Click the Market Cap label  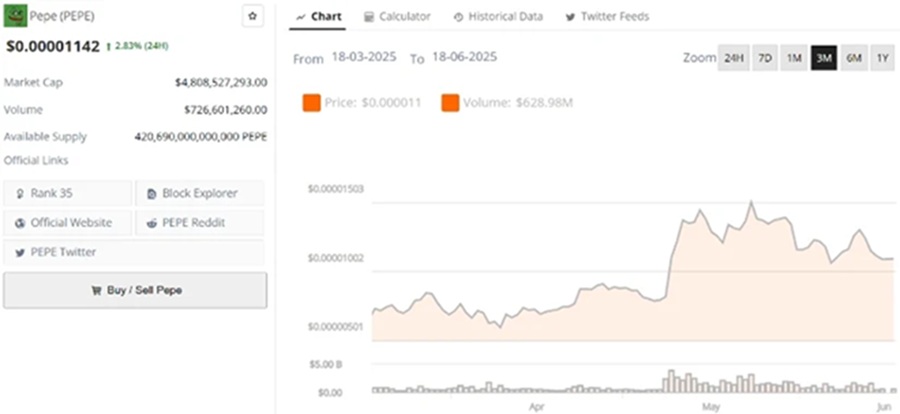[x=33, y=83]
